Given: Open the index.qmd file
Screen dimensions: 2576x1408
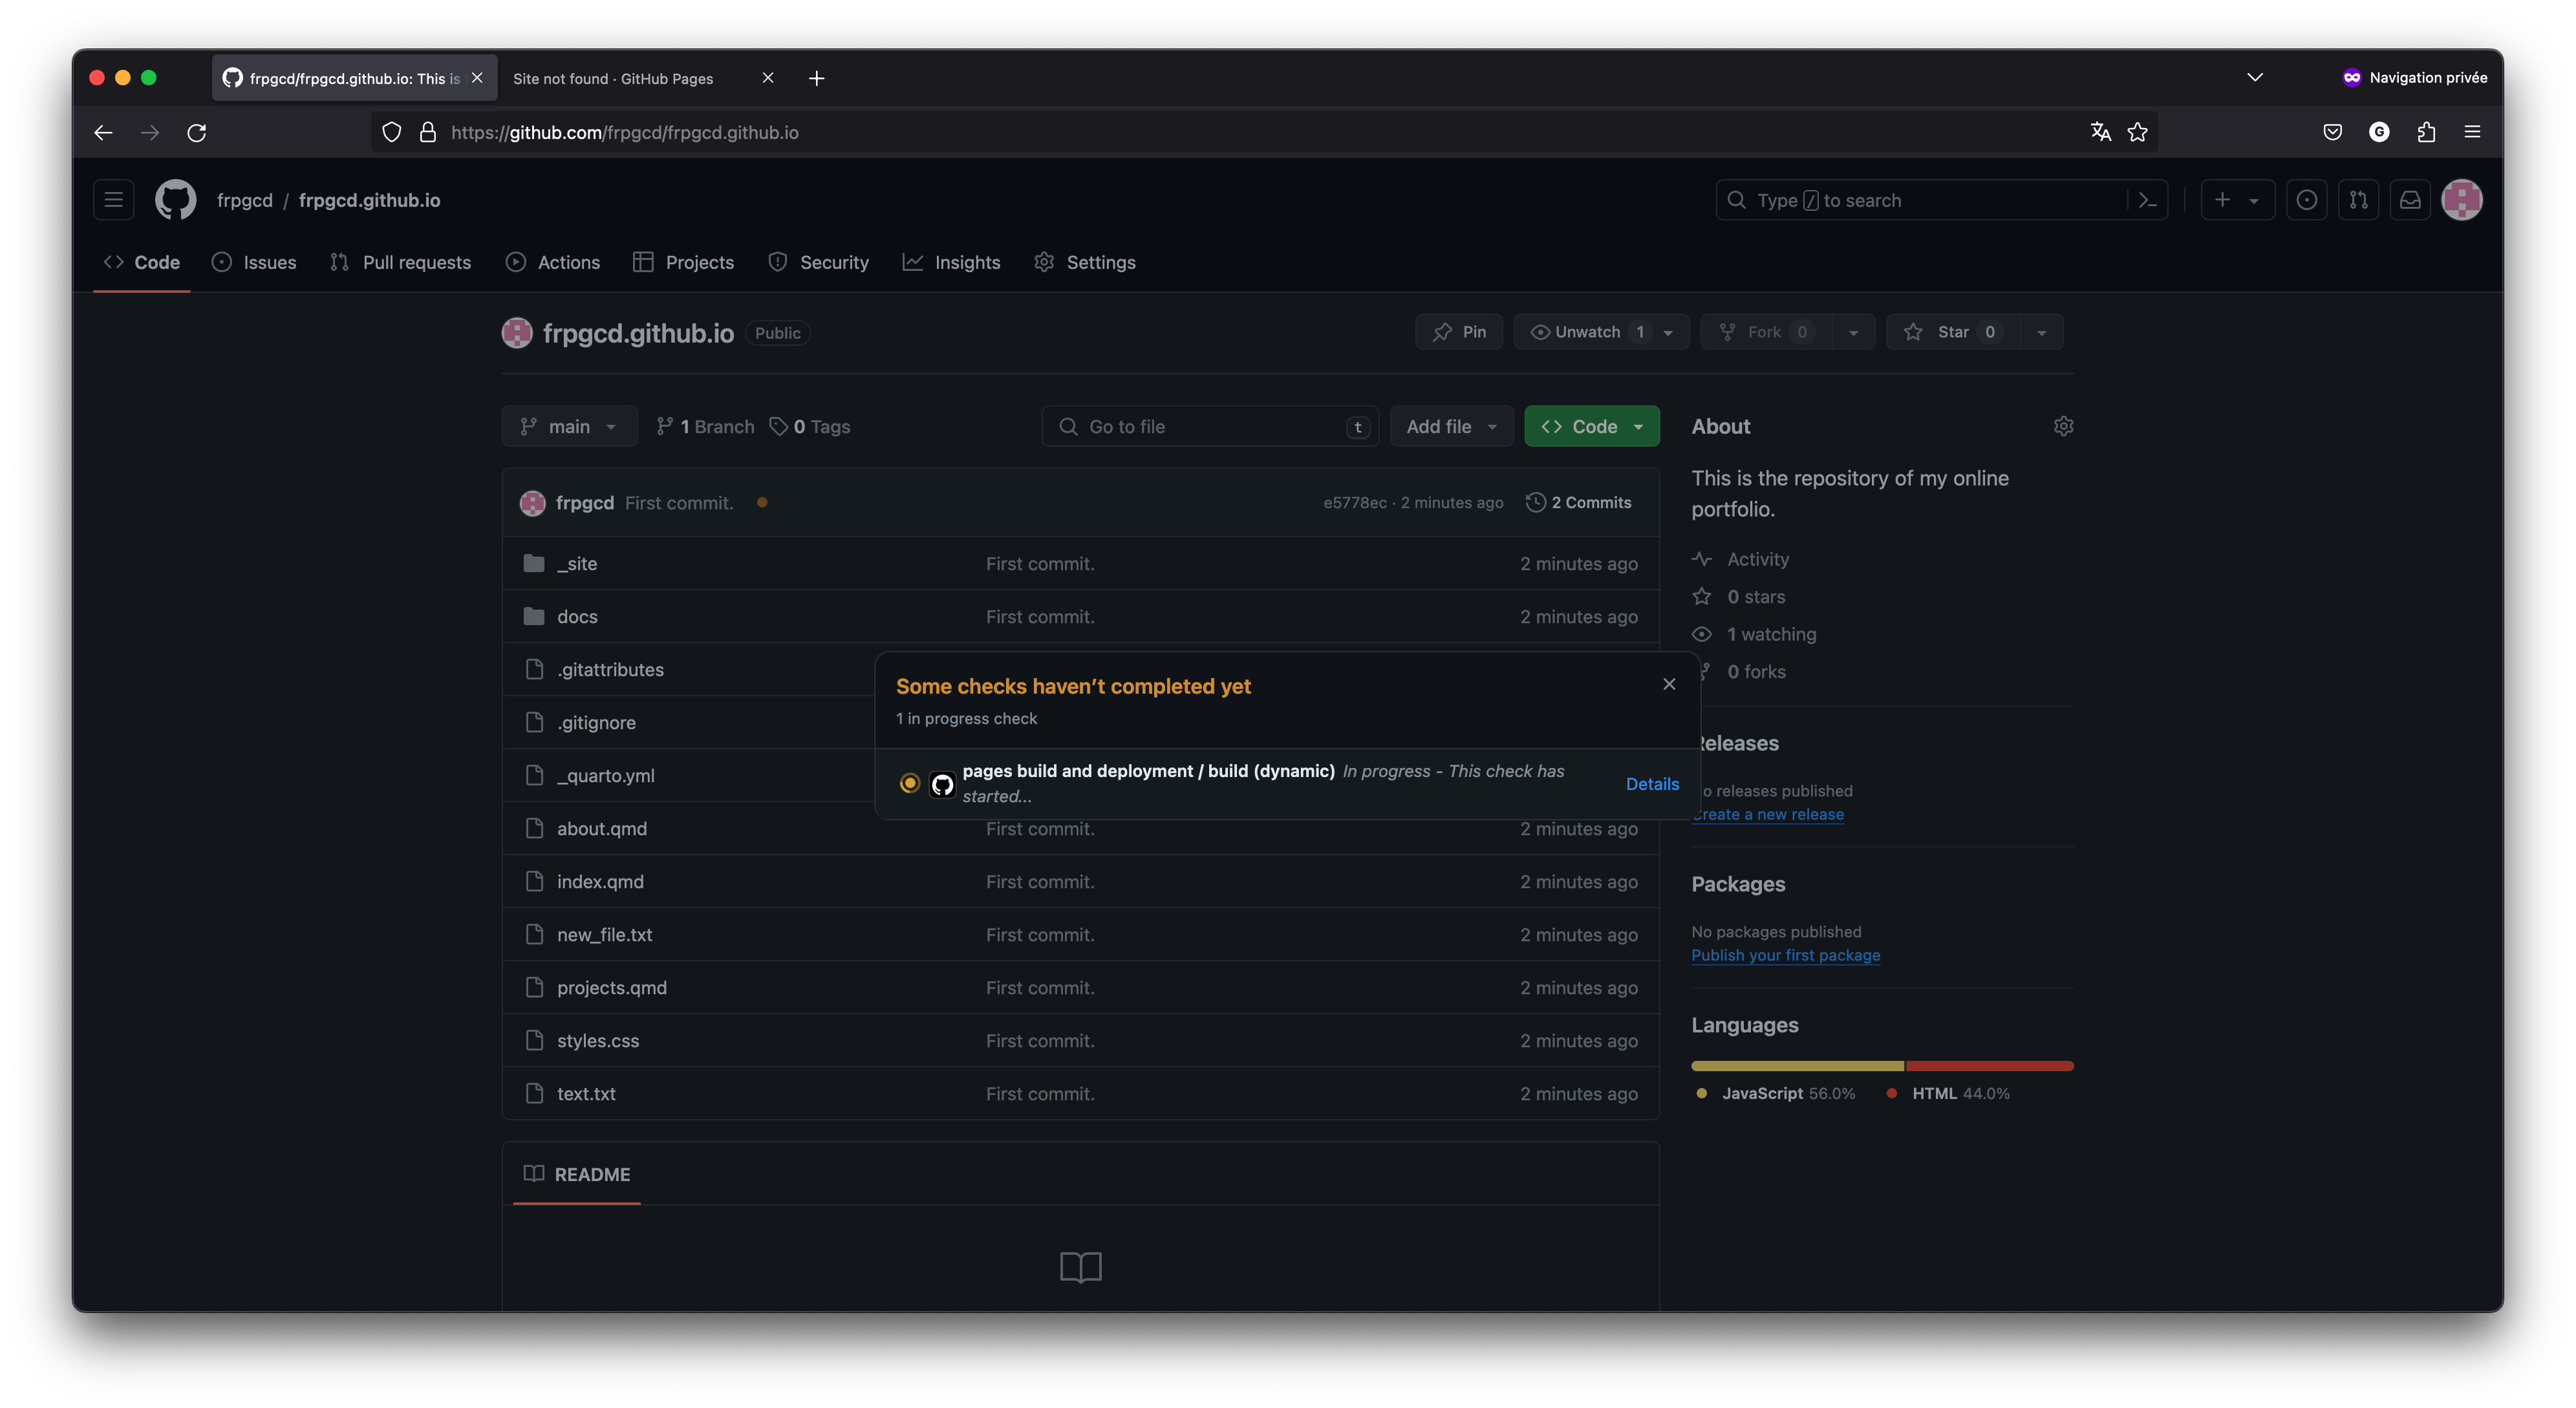Looking at the screenshot, I should click(600, 882).
